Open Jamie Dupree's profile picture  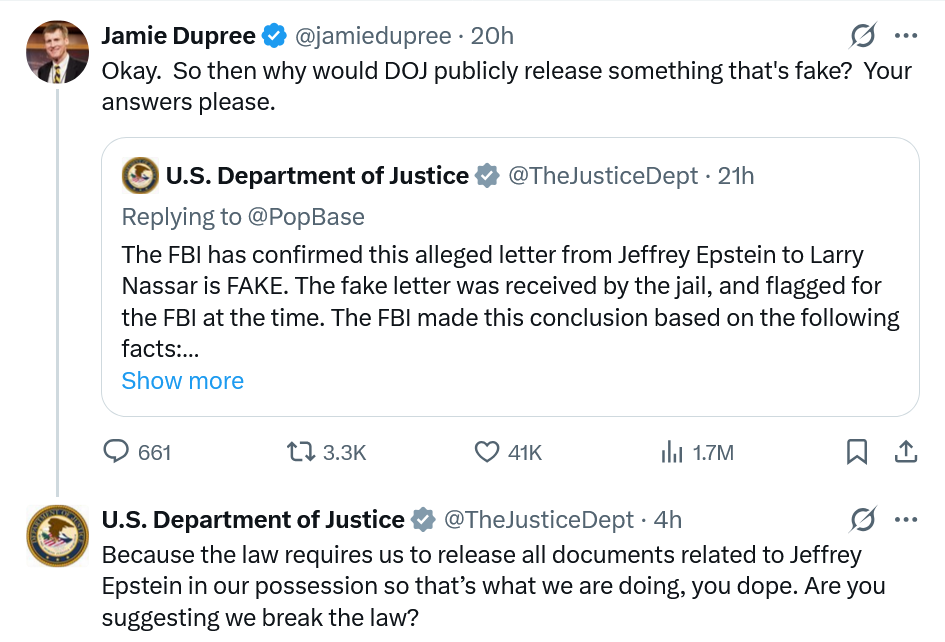pos(57,52)
